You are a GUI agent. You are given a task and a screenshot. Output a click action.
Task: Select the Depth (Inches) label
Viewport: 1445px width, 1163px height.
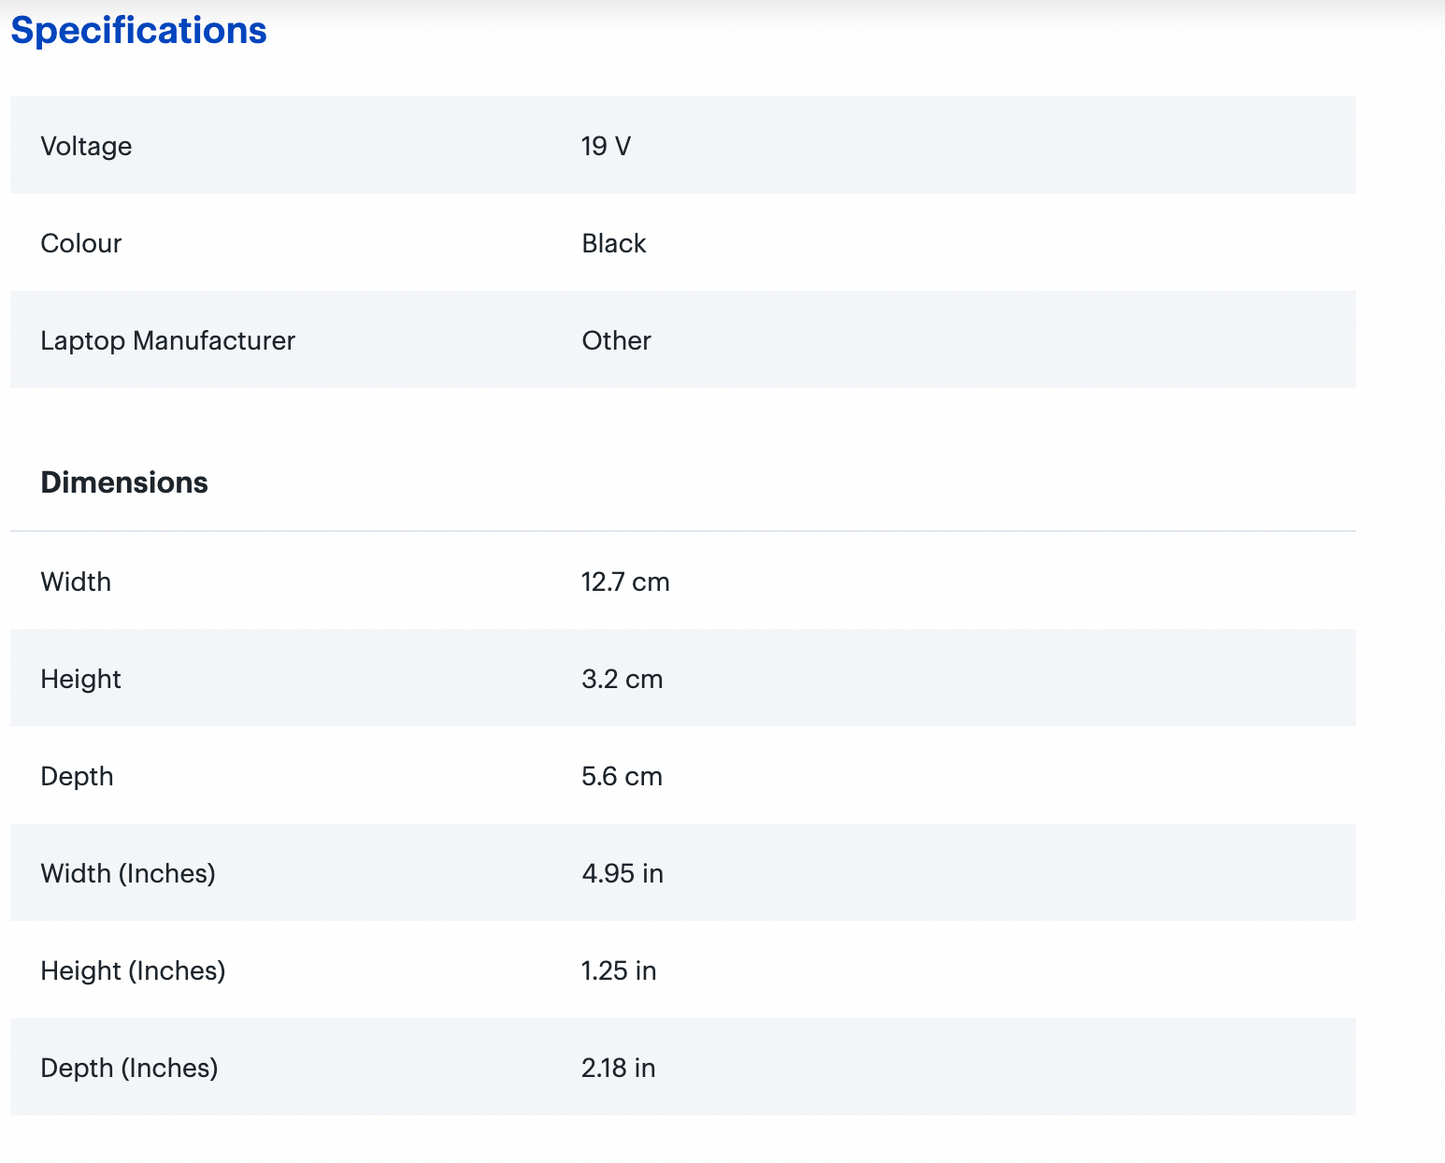click(128, 1067)
